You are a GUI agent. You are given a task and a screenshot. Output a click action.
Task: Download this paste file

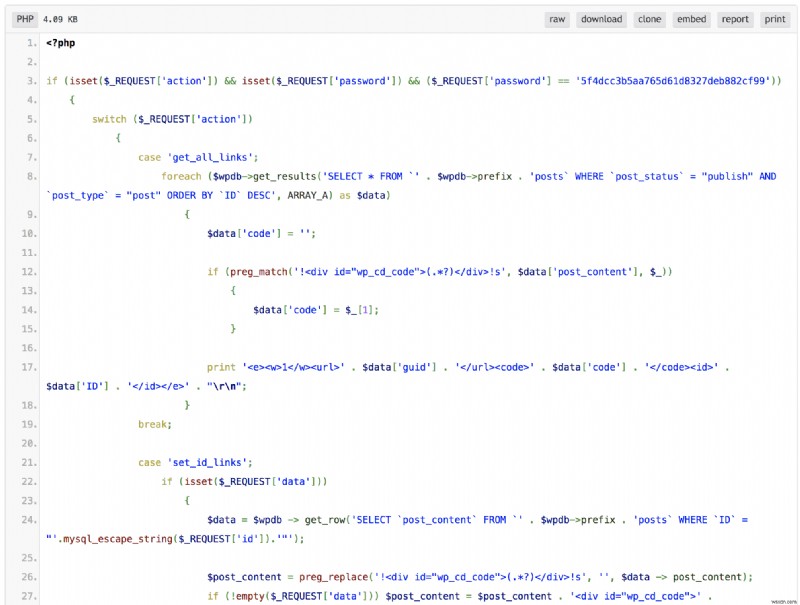[601, 19]
